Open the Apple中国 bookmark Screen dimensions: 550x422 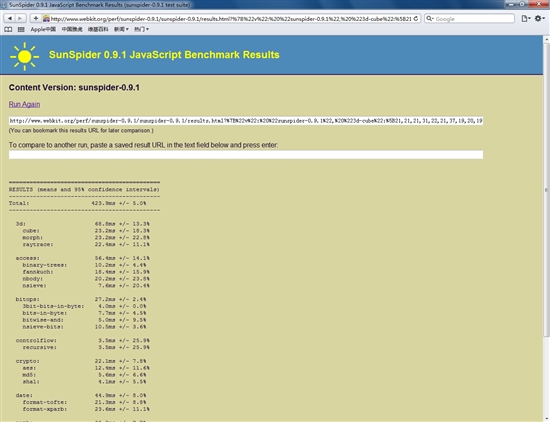(43, 29)
